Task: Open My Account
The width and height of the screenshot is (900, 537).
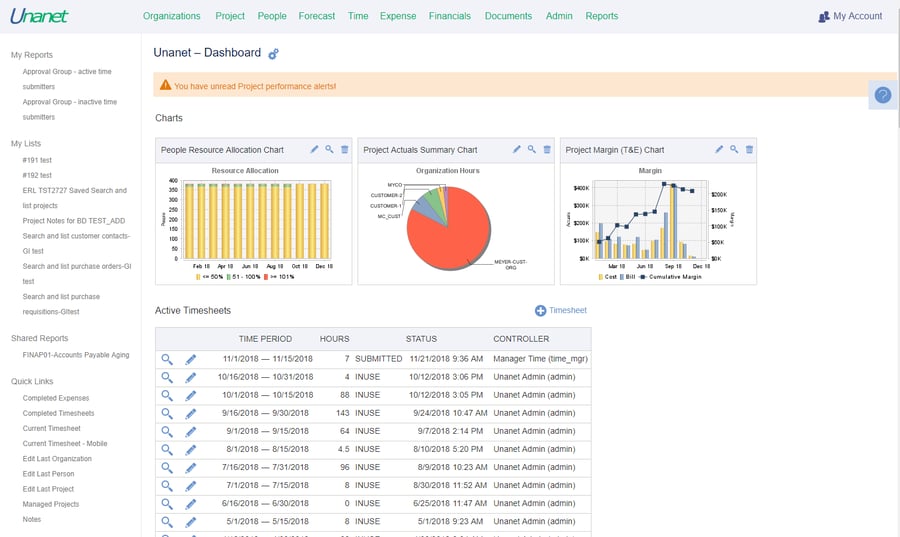Action: (851, 16)
